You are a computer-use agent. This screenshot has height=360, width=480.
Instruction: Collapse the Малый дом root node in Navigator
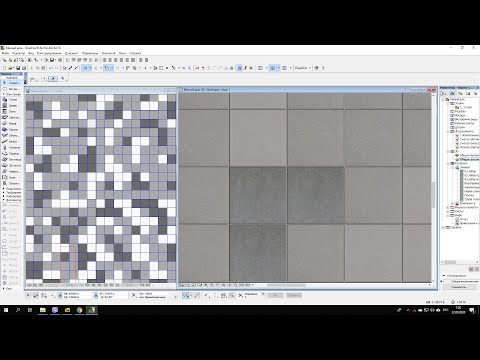pyautogui.click(x=443, y=99)
